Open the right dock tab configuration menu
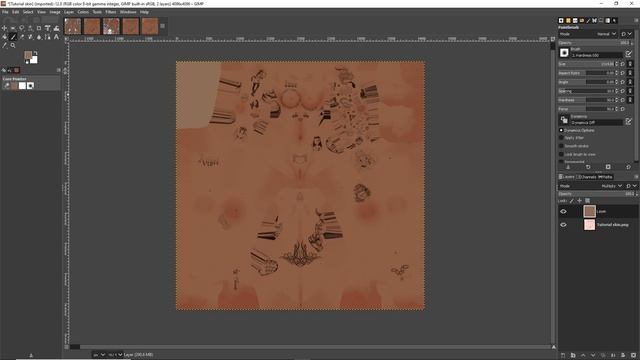This screenshot has width=640, height=360. pyautogui.click(x=636, y=20)
